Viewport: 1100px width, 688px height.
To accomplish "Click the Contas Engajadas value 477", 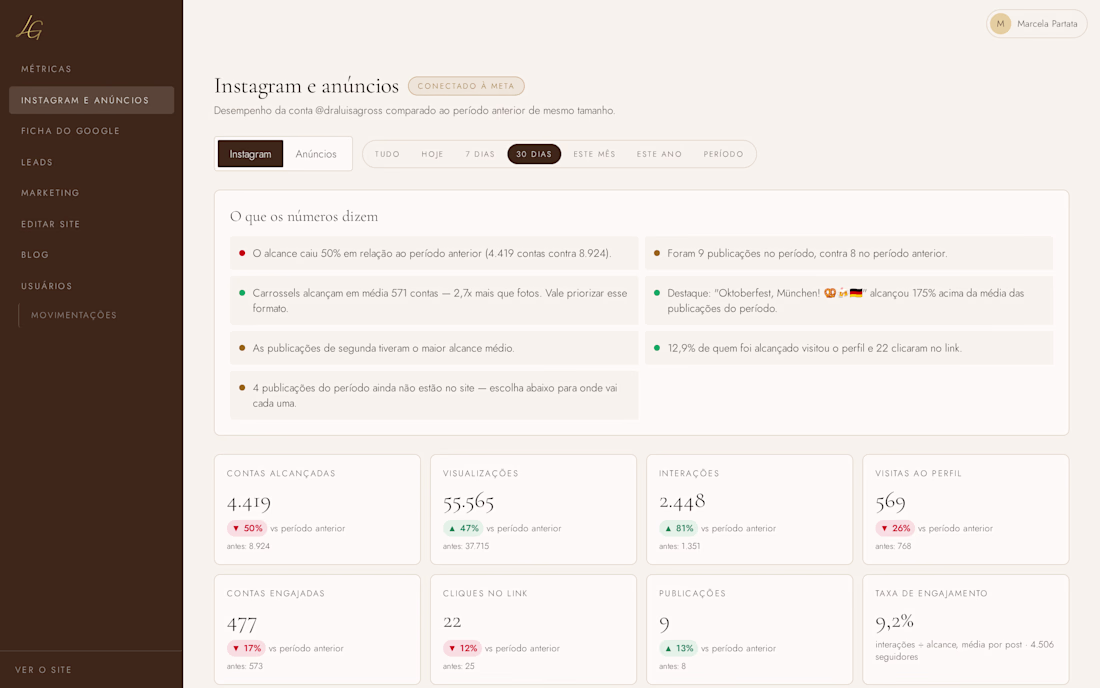I will click(241, 623).
